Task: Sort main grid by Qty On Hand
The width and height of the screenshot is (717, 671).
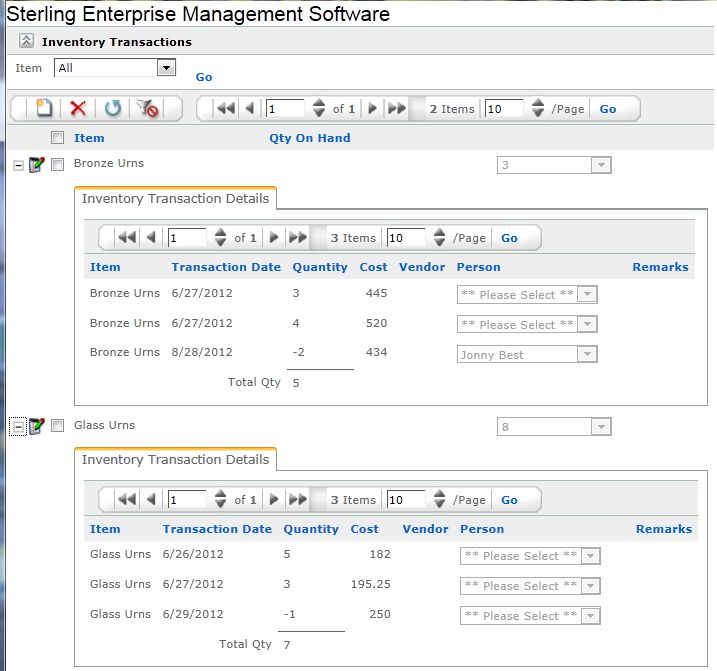Action: coord(310,138)
